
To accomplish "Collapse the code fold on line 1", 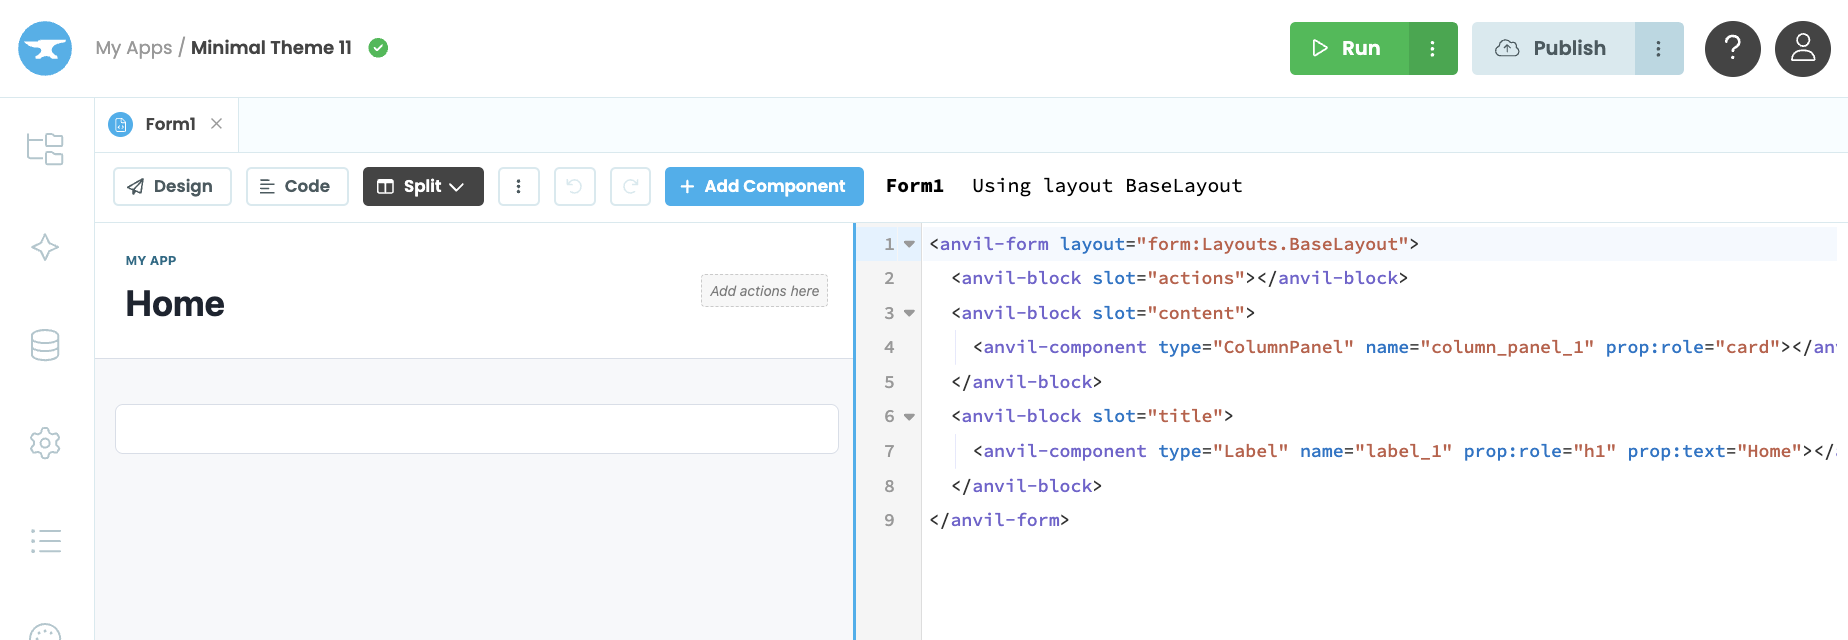I will [909, 244].
